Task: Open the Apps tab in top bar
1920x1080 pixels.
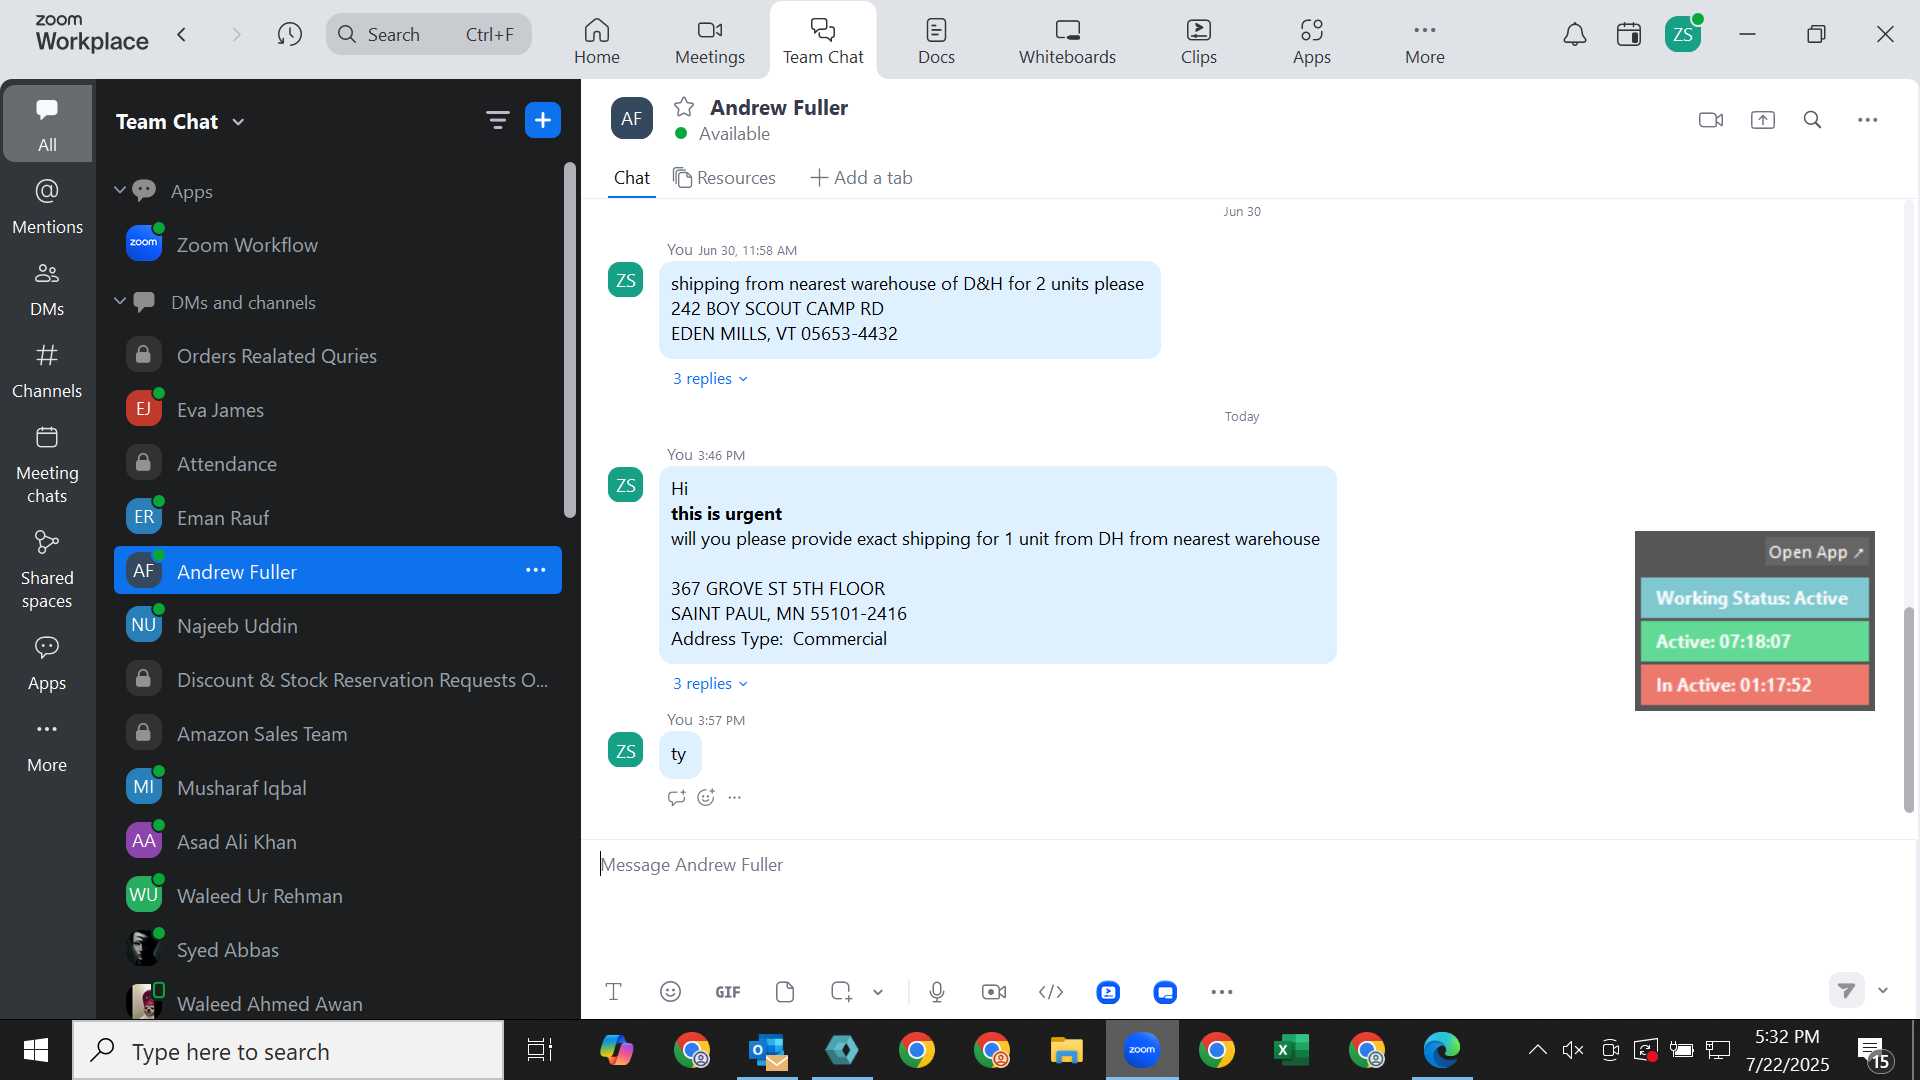Action: 1311,41
